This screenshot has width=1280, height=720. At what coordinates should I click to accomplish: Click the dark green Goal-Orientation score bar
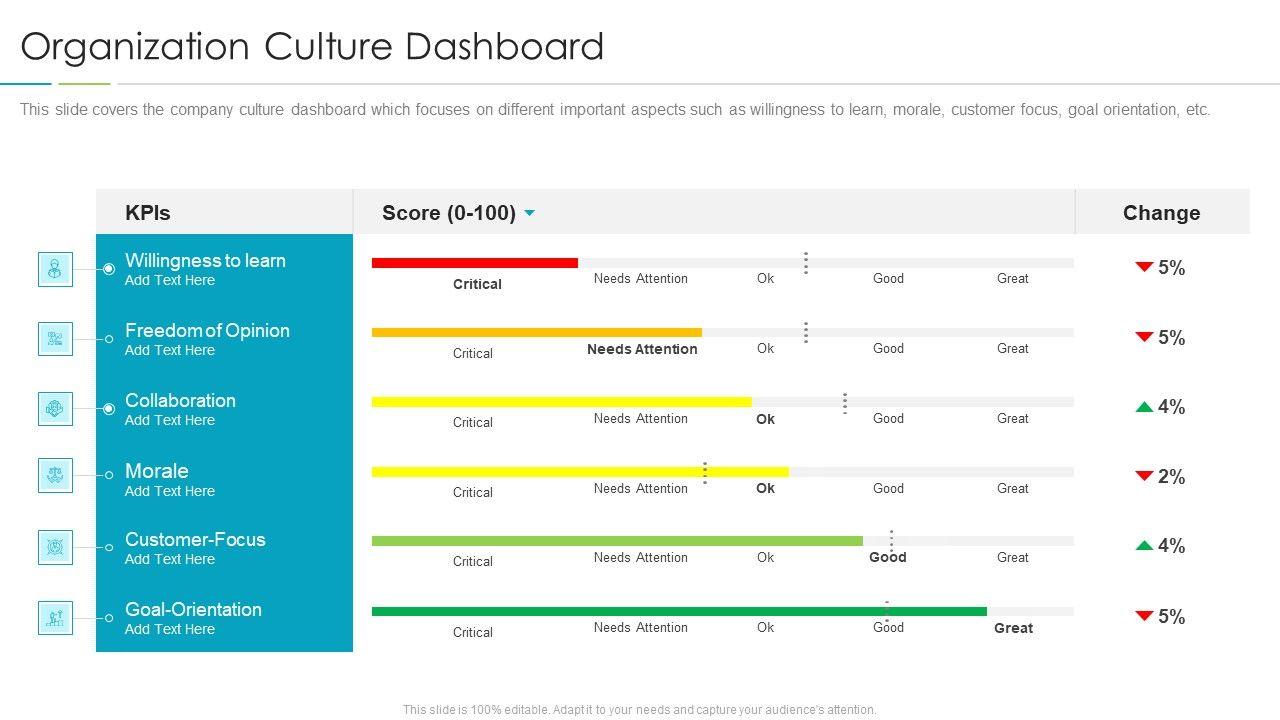678,611
